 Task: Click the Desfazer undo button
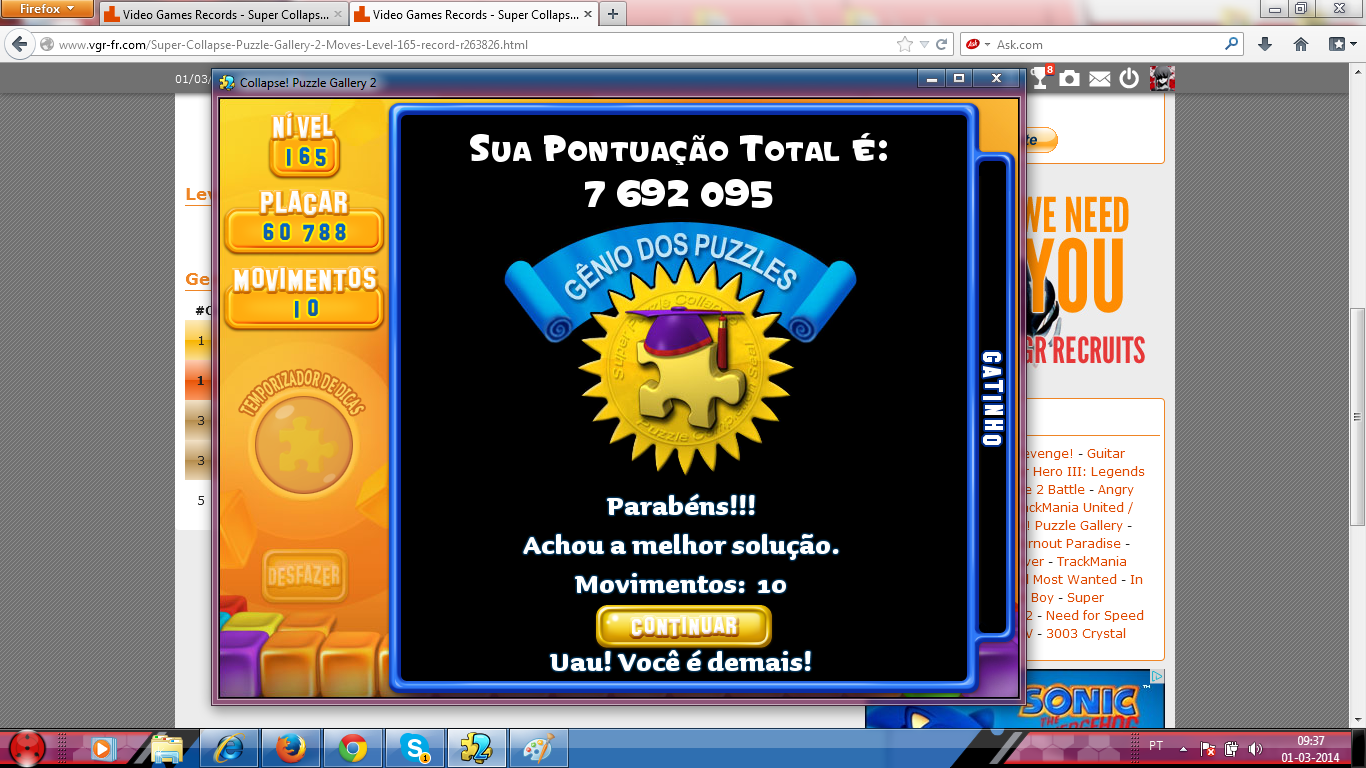[305, 576]
